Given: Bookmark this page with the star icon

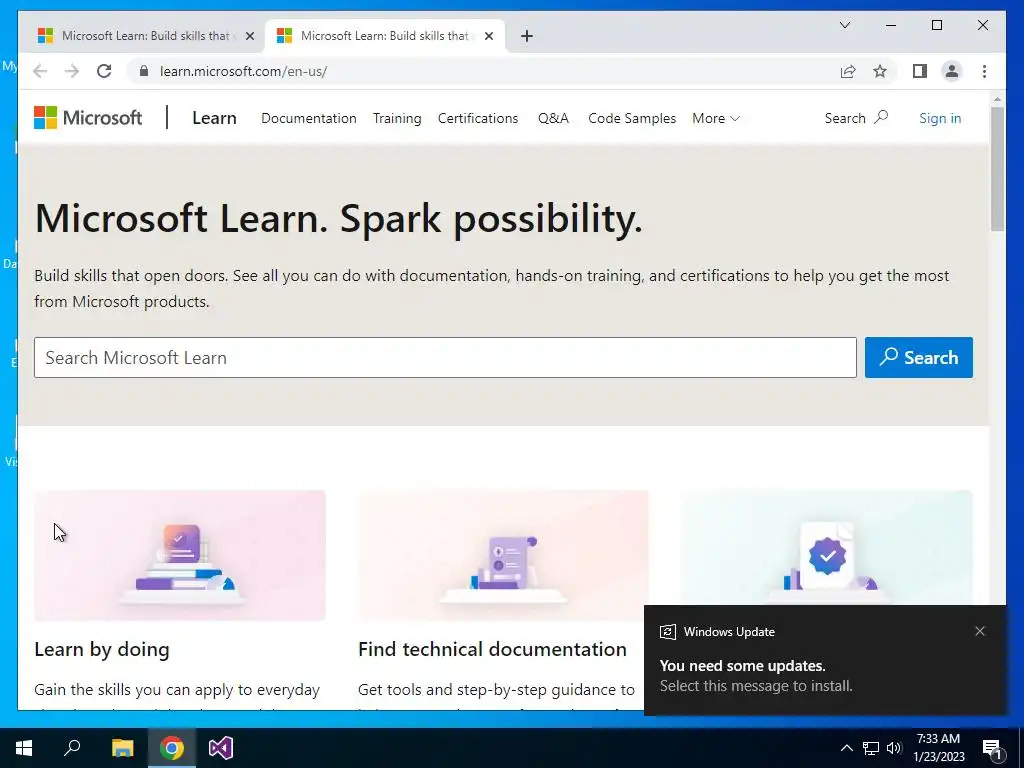Looking at the screenshot, I should [x=880, y=71].
